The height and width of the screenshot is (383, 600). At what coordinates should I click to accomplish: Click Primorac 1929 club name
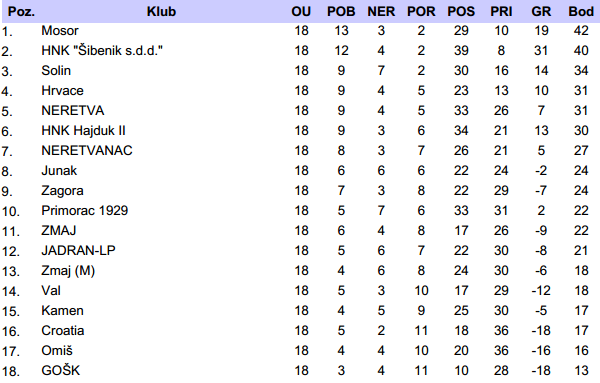85,210
